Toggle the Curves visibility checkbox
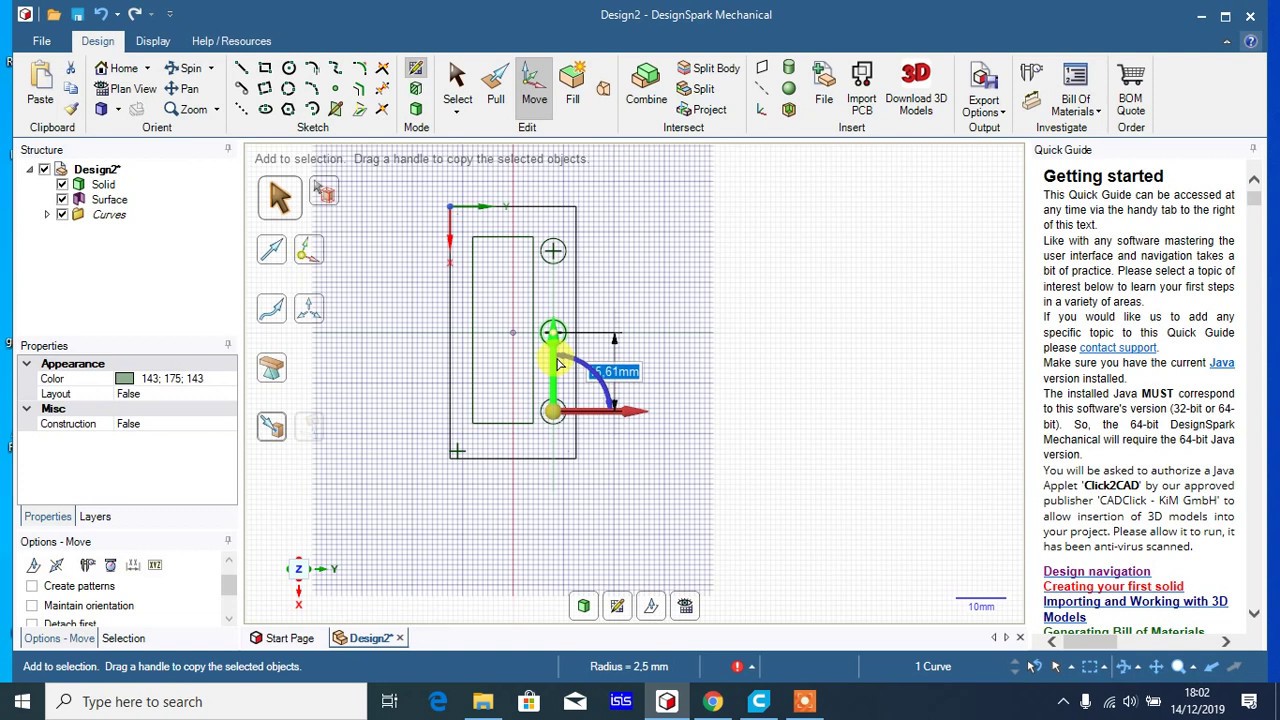This screenshot has height=720, width=1280. [62, 214]
